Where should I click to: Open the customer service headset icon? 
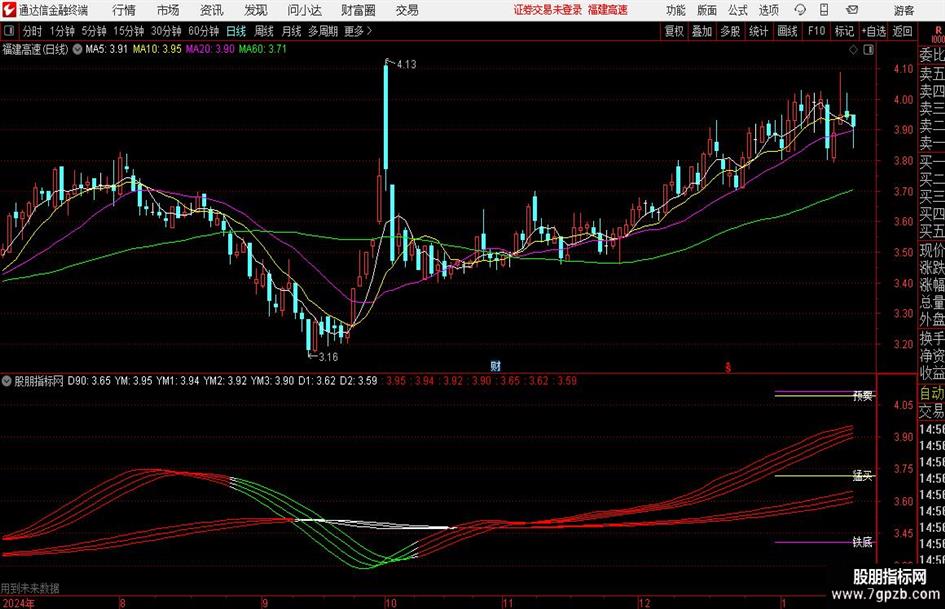point(800,10)
